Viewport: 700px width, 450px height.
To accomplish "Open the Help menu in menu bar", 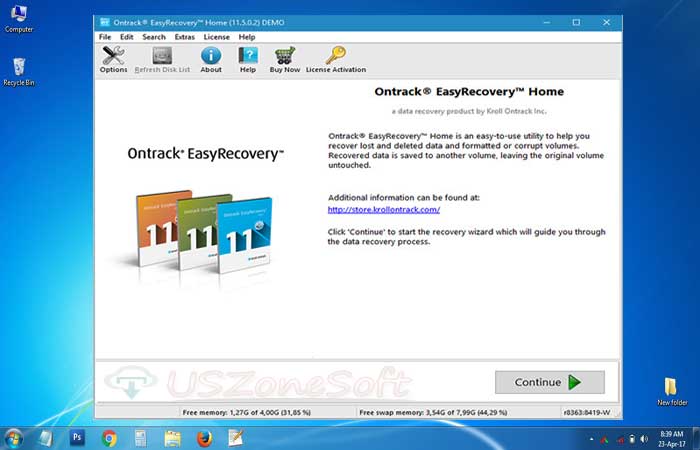I will pyautogui.click(x=247, y=37).
